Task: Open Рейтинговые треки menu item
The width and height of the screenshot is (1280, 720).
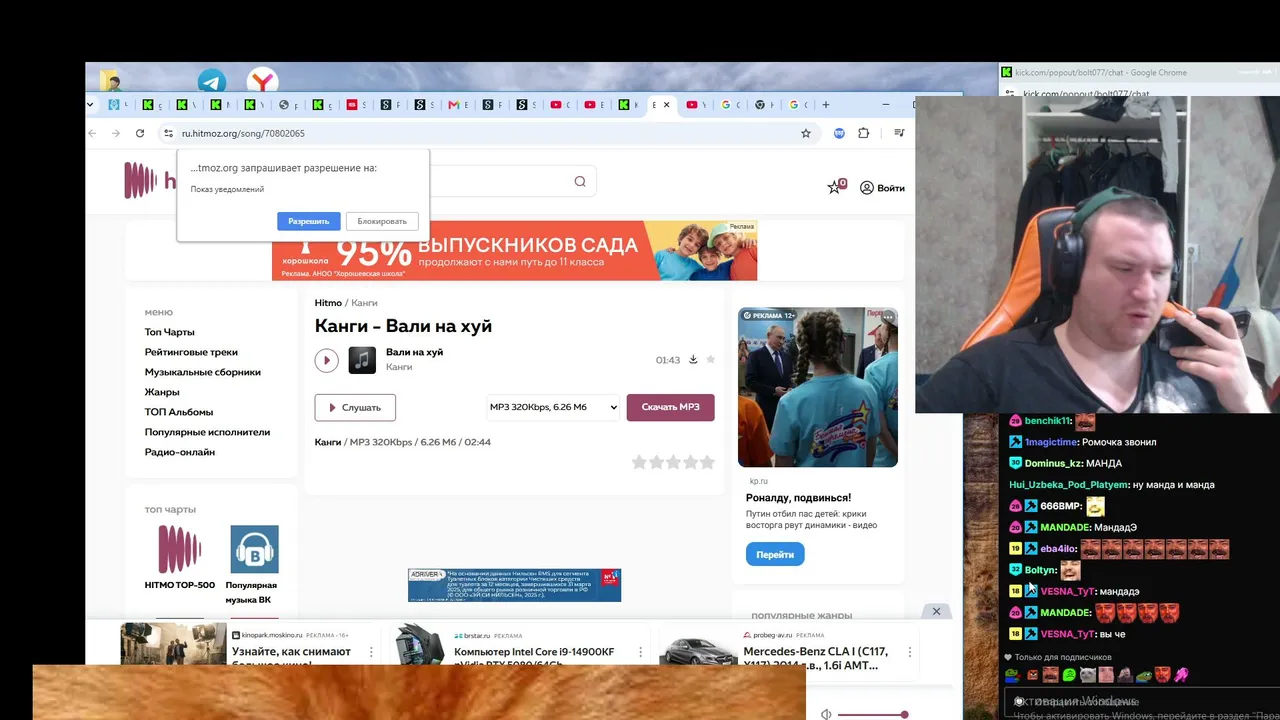Action: pyautogui.click(x=191, y=352)
